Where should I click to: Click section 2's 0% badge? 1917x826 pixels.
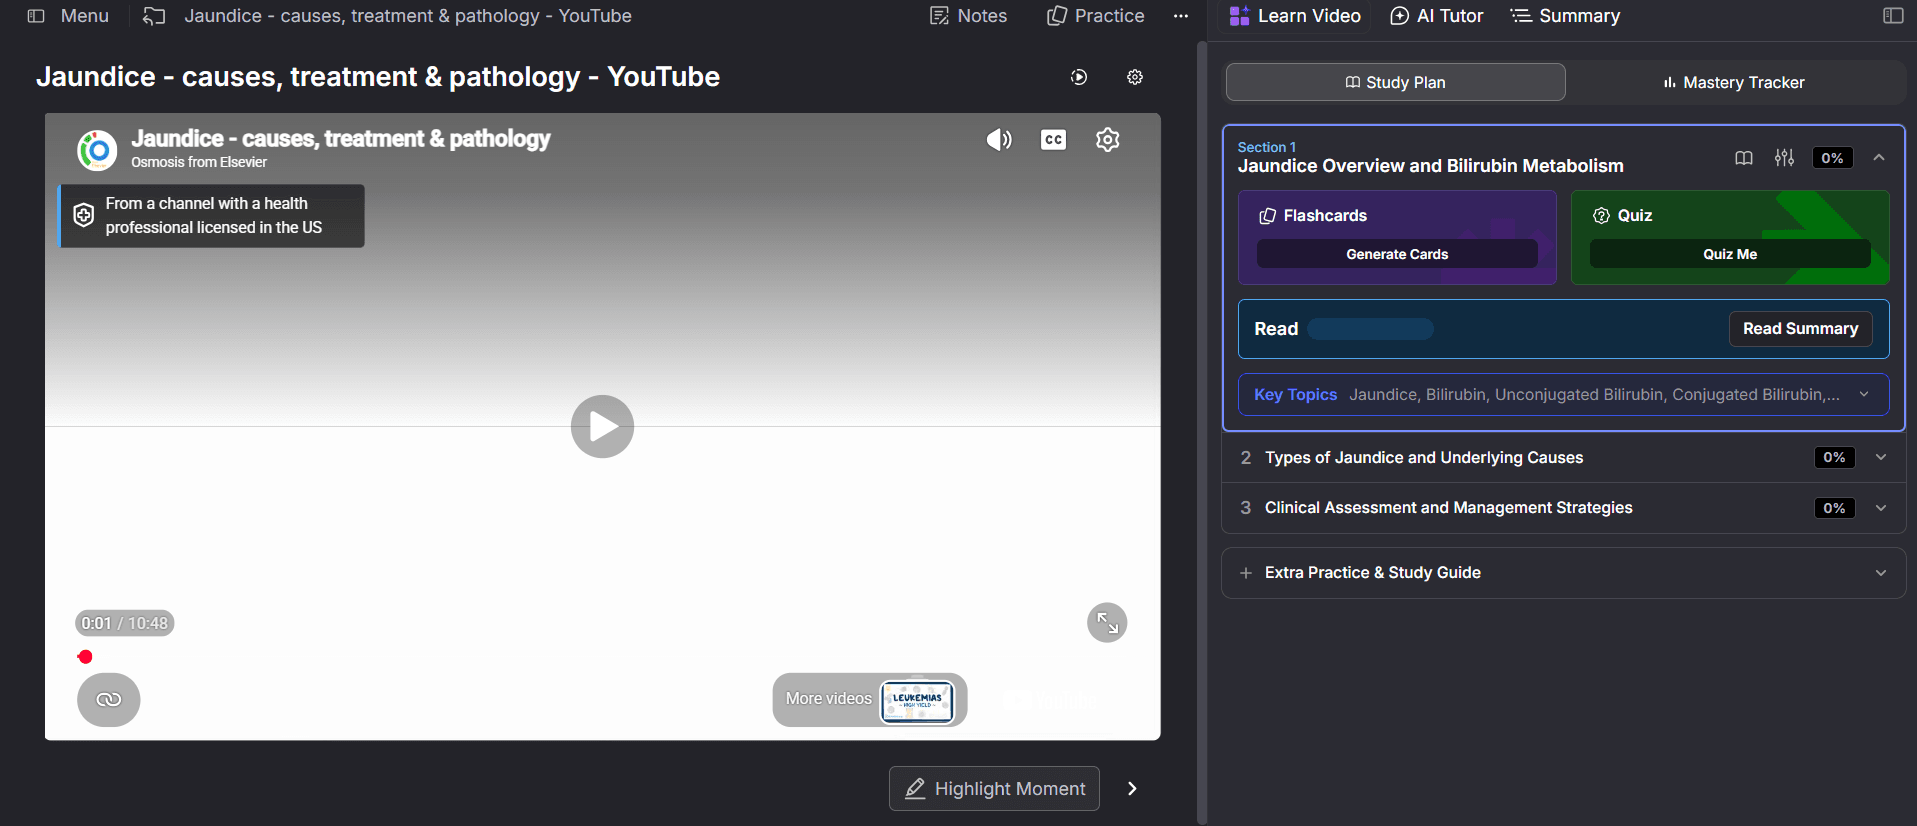[1834, 457]
